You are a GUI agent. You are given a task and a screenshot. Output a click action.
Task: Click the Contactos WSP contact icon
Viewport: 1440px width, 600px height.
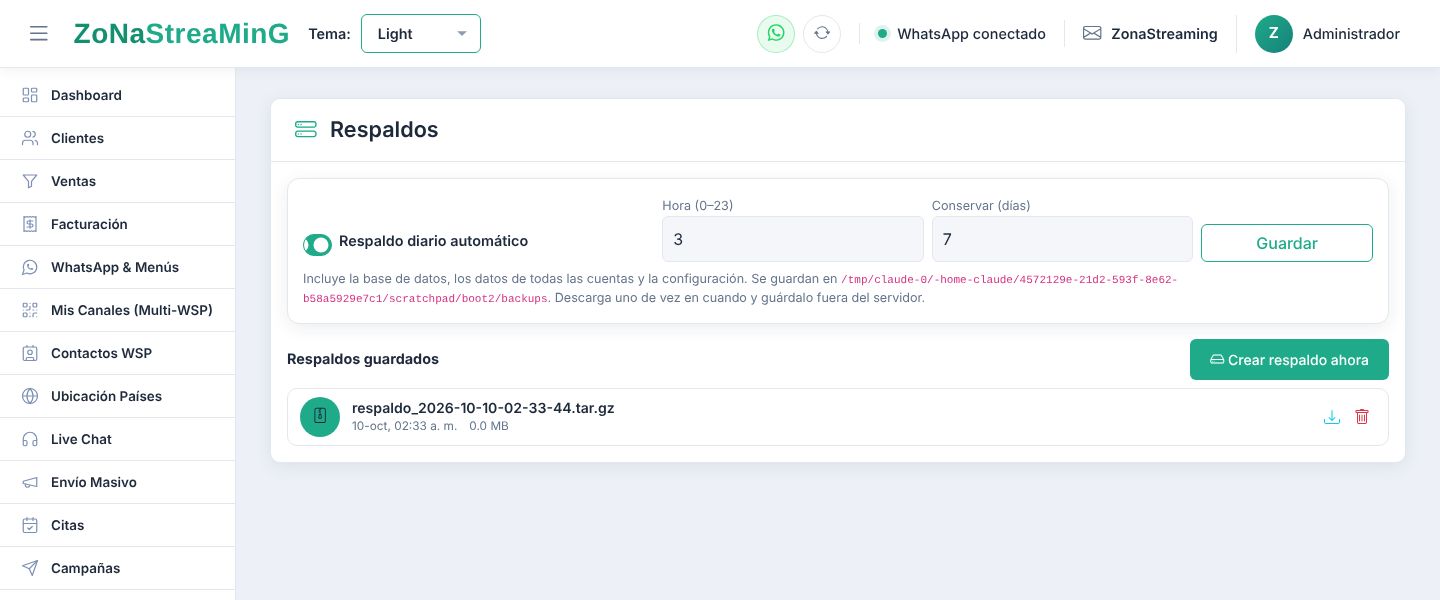point(30,353)
